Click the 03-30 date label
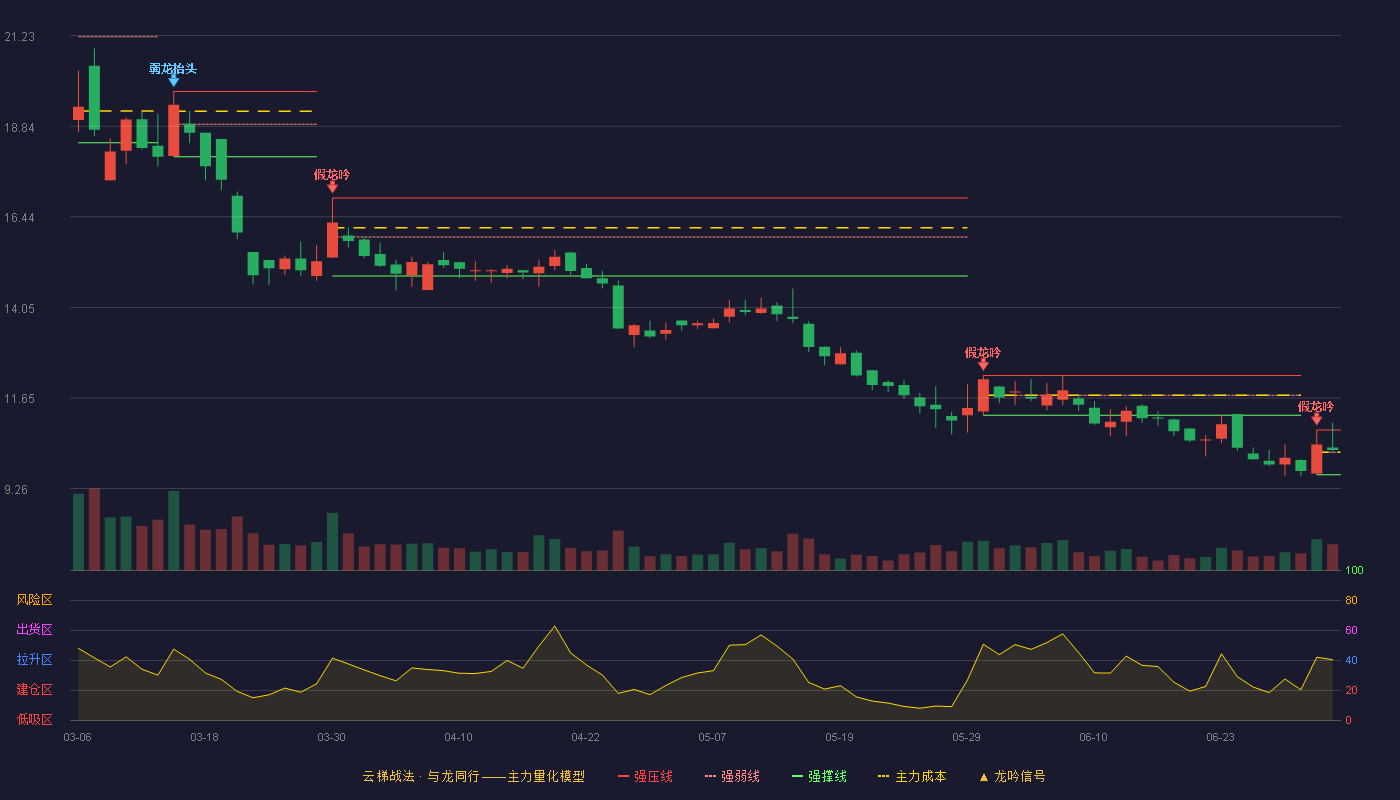Screen dimensions: 1400x800 coord(331,737)
